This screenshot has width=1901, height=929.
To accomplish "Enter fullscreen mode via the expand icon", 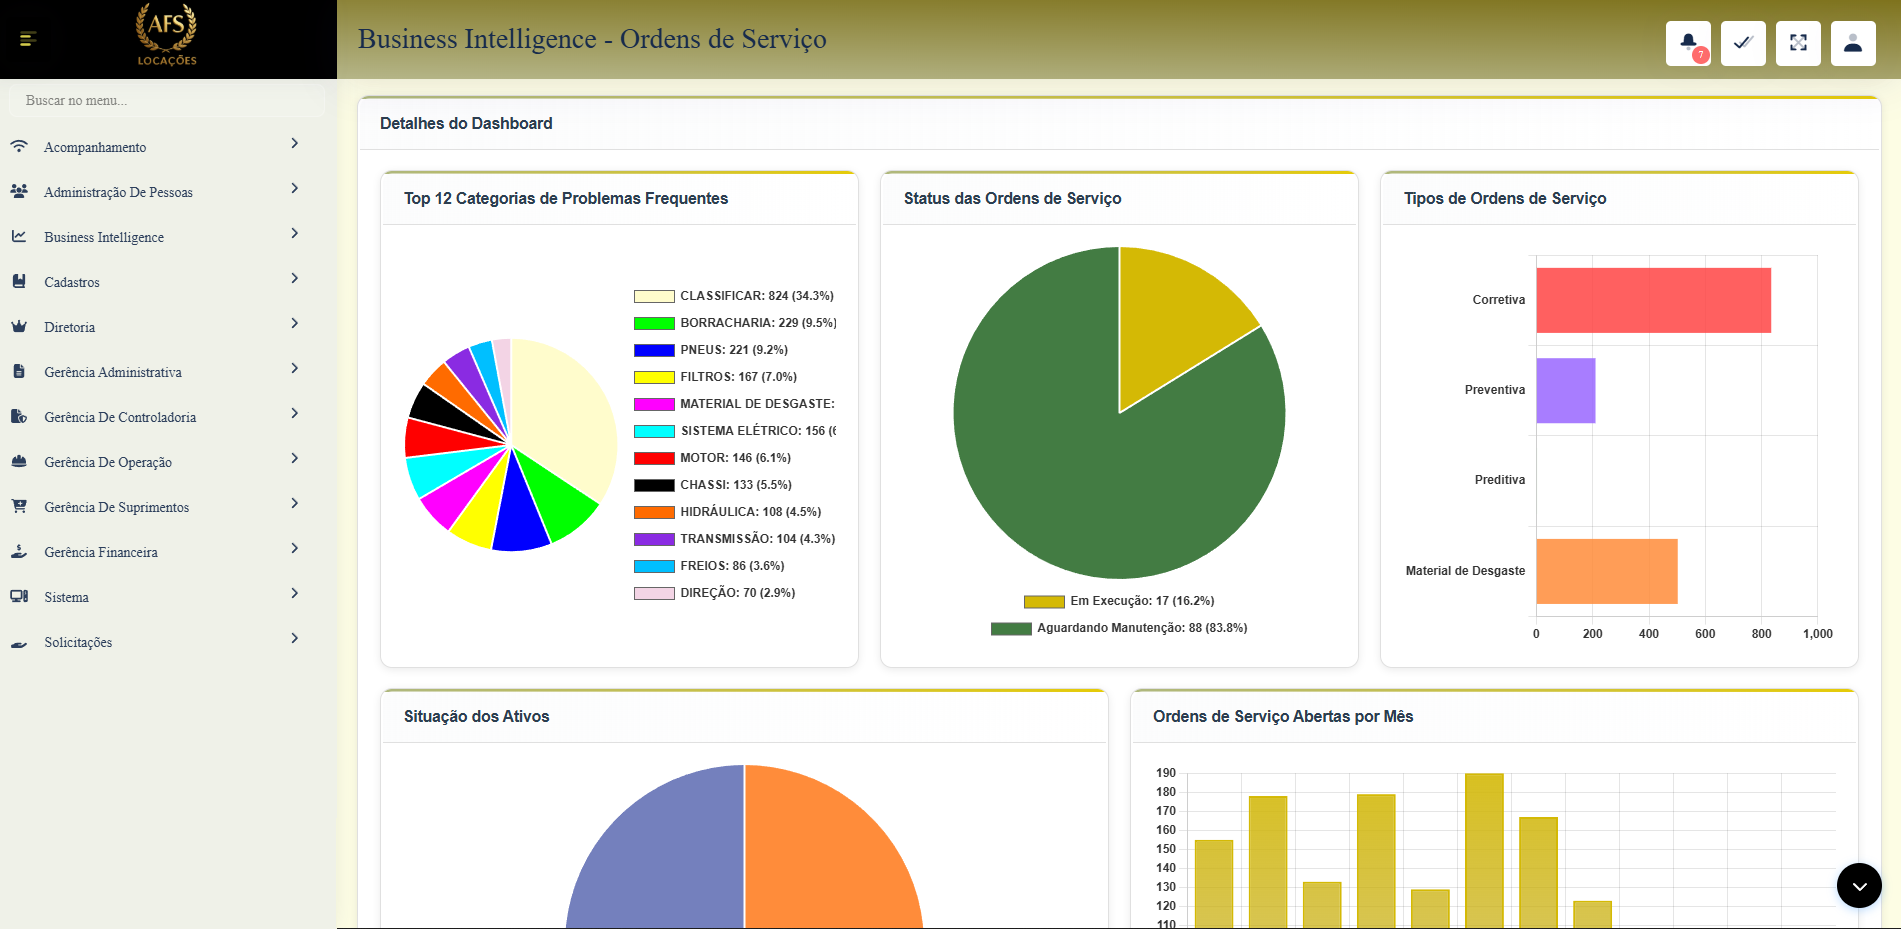I will [1798, 43].
